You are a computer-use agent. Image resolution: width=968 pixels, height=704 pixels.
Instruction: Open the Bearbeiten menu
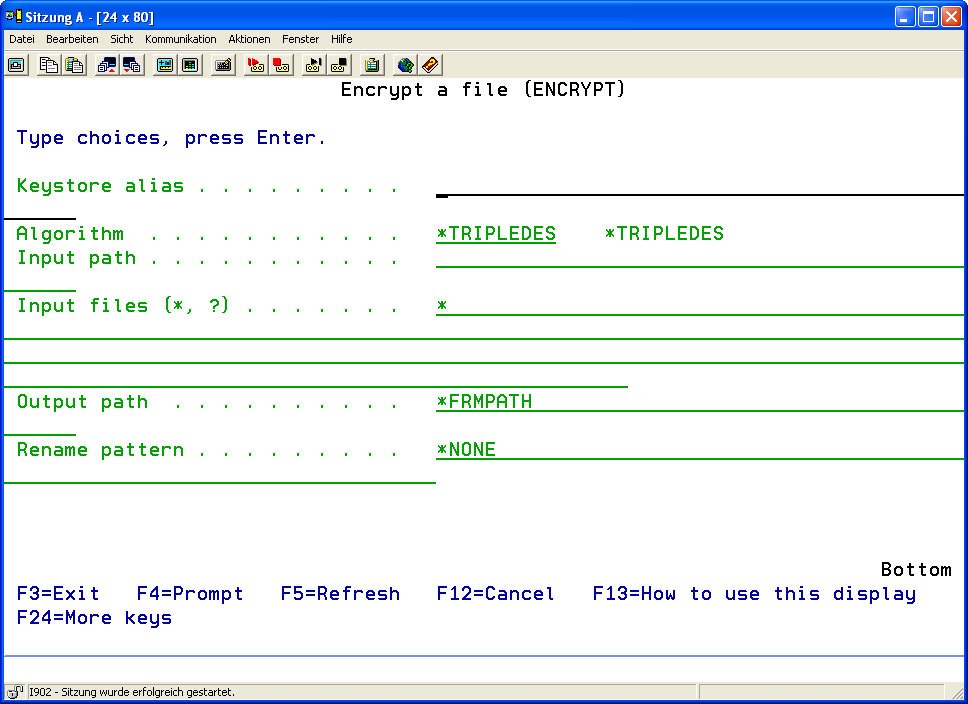pos(72,39)
